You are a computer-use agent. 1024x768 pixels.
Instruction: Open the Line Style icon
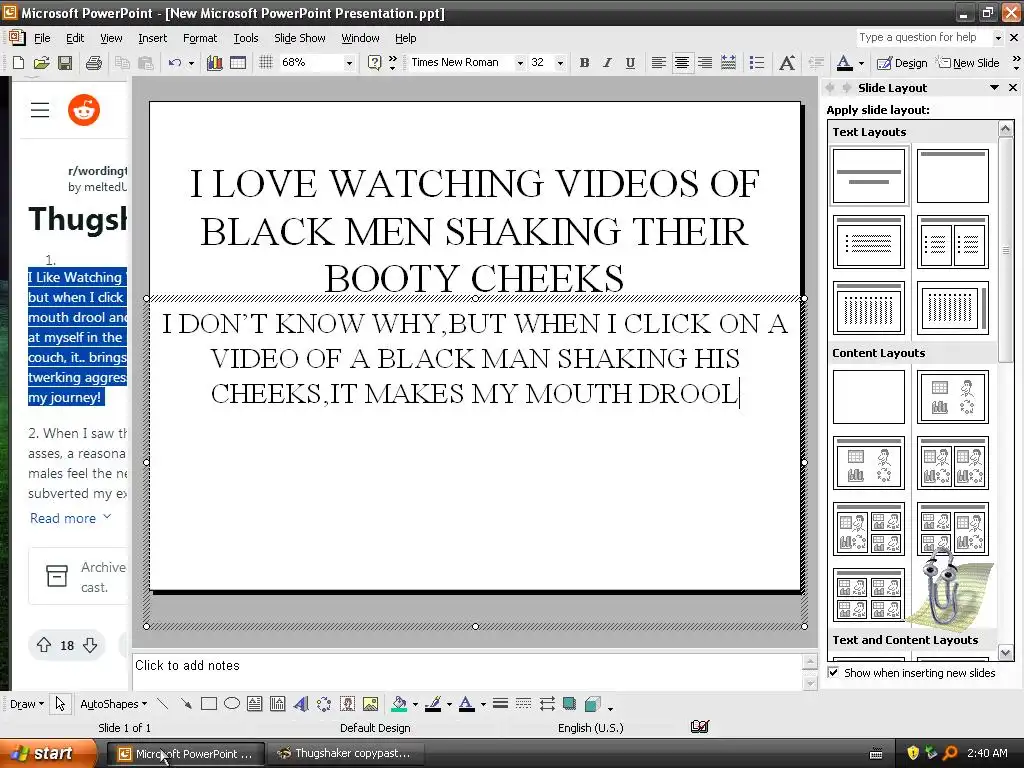click(500, 703)
